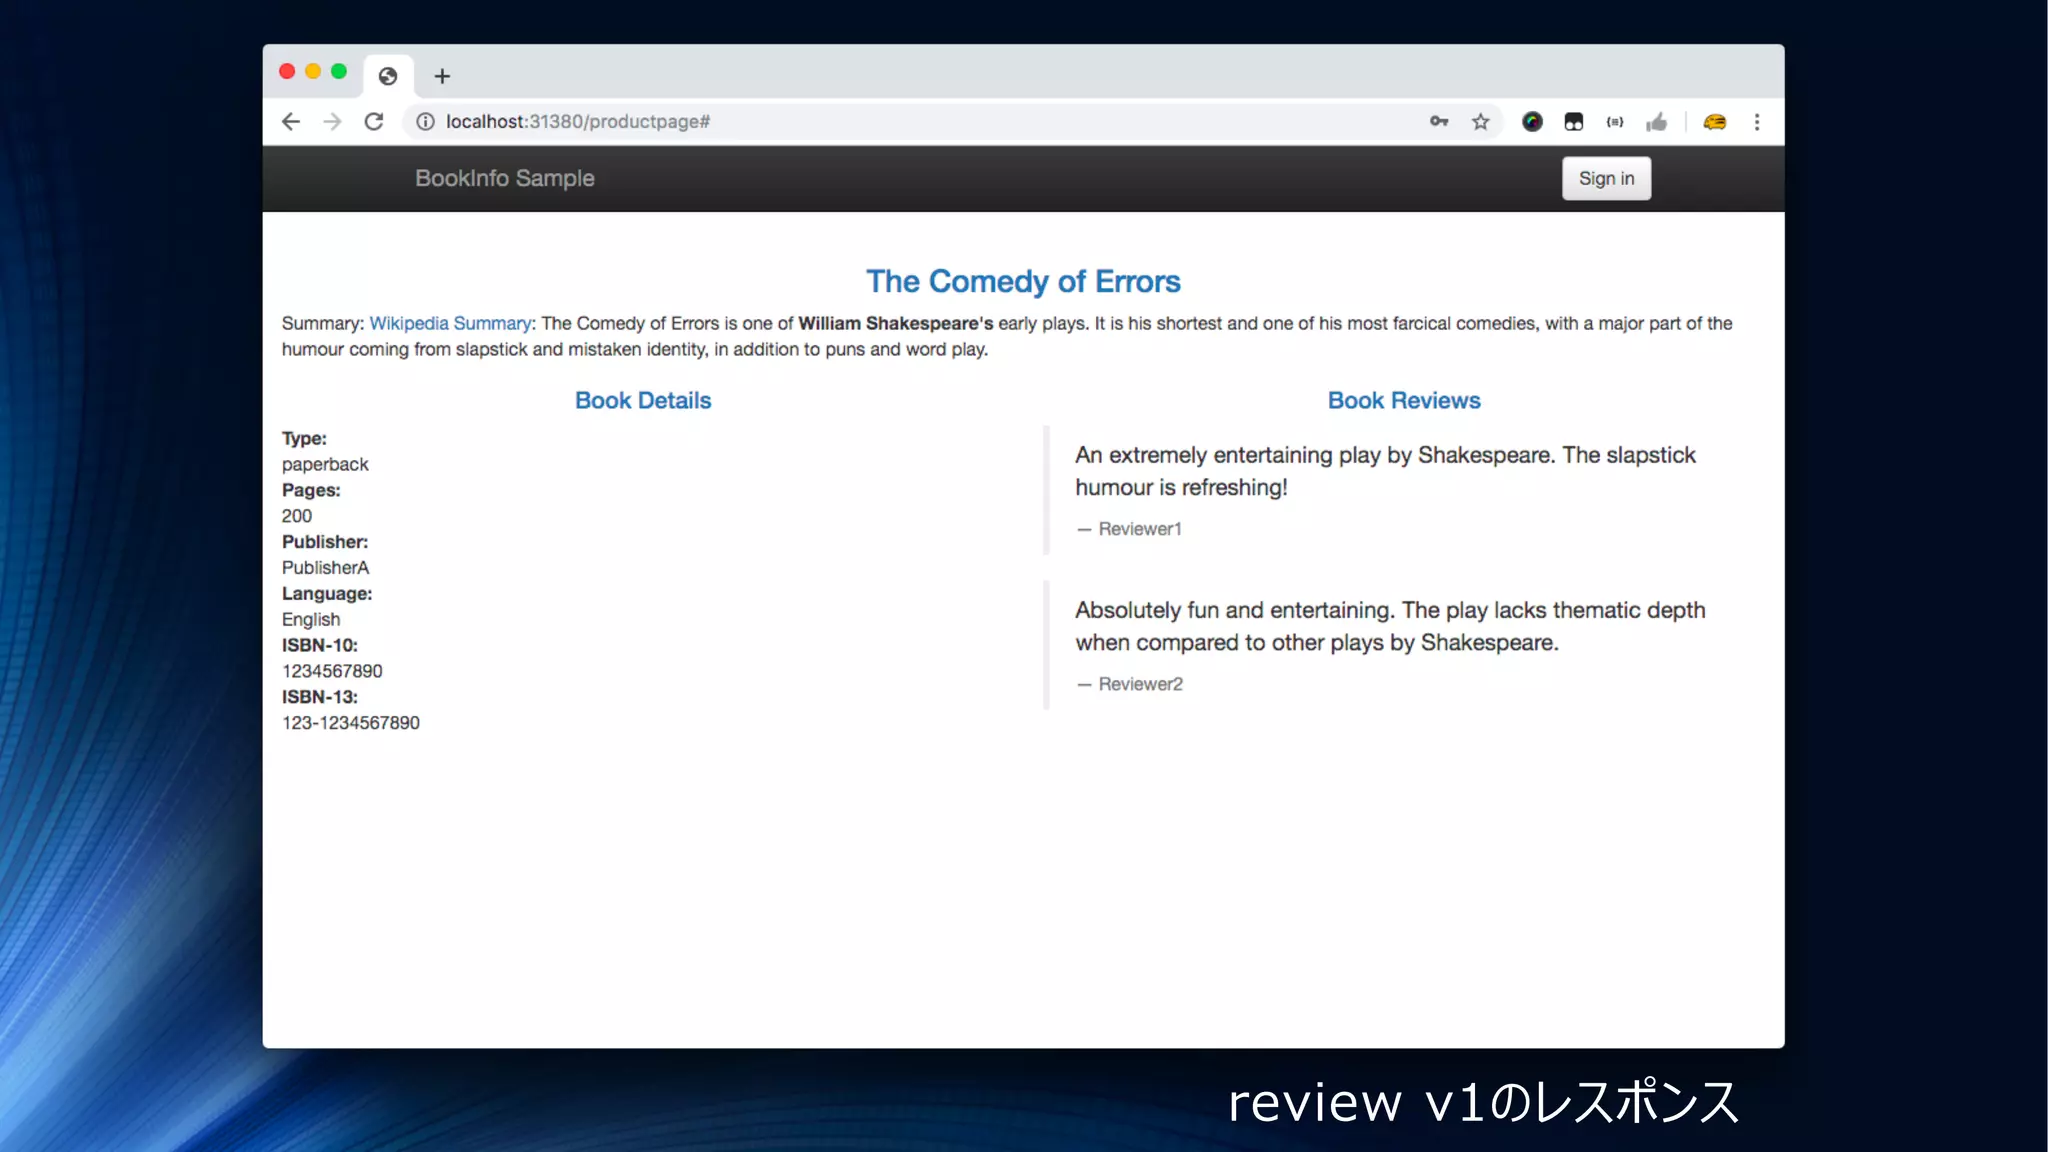Select the current browser tab

[x=388, y=76]
